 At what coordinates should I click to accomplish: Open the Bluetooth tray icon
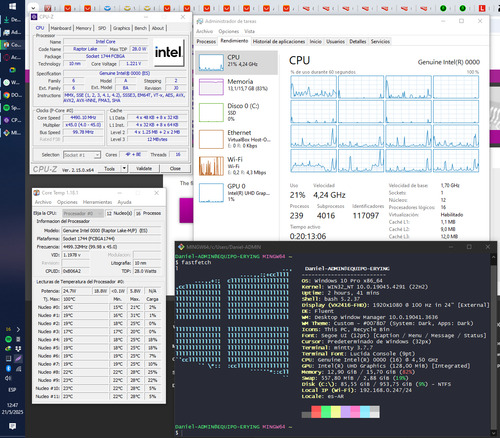coord(9,368)
